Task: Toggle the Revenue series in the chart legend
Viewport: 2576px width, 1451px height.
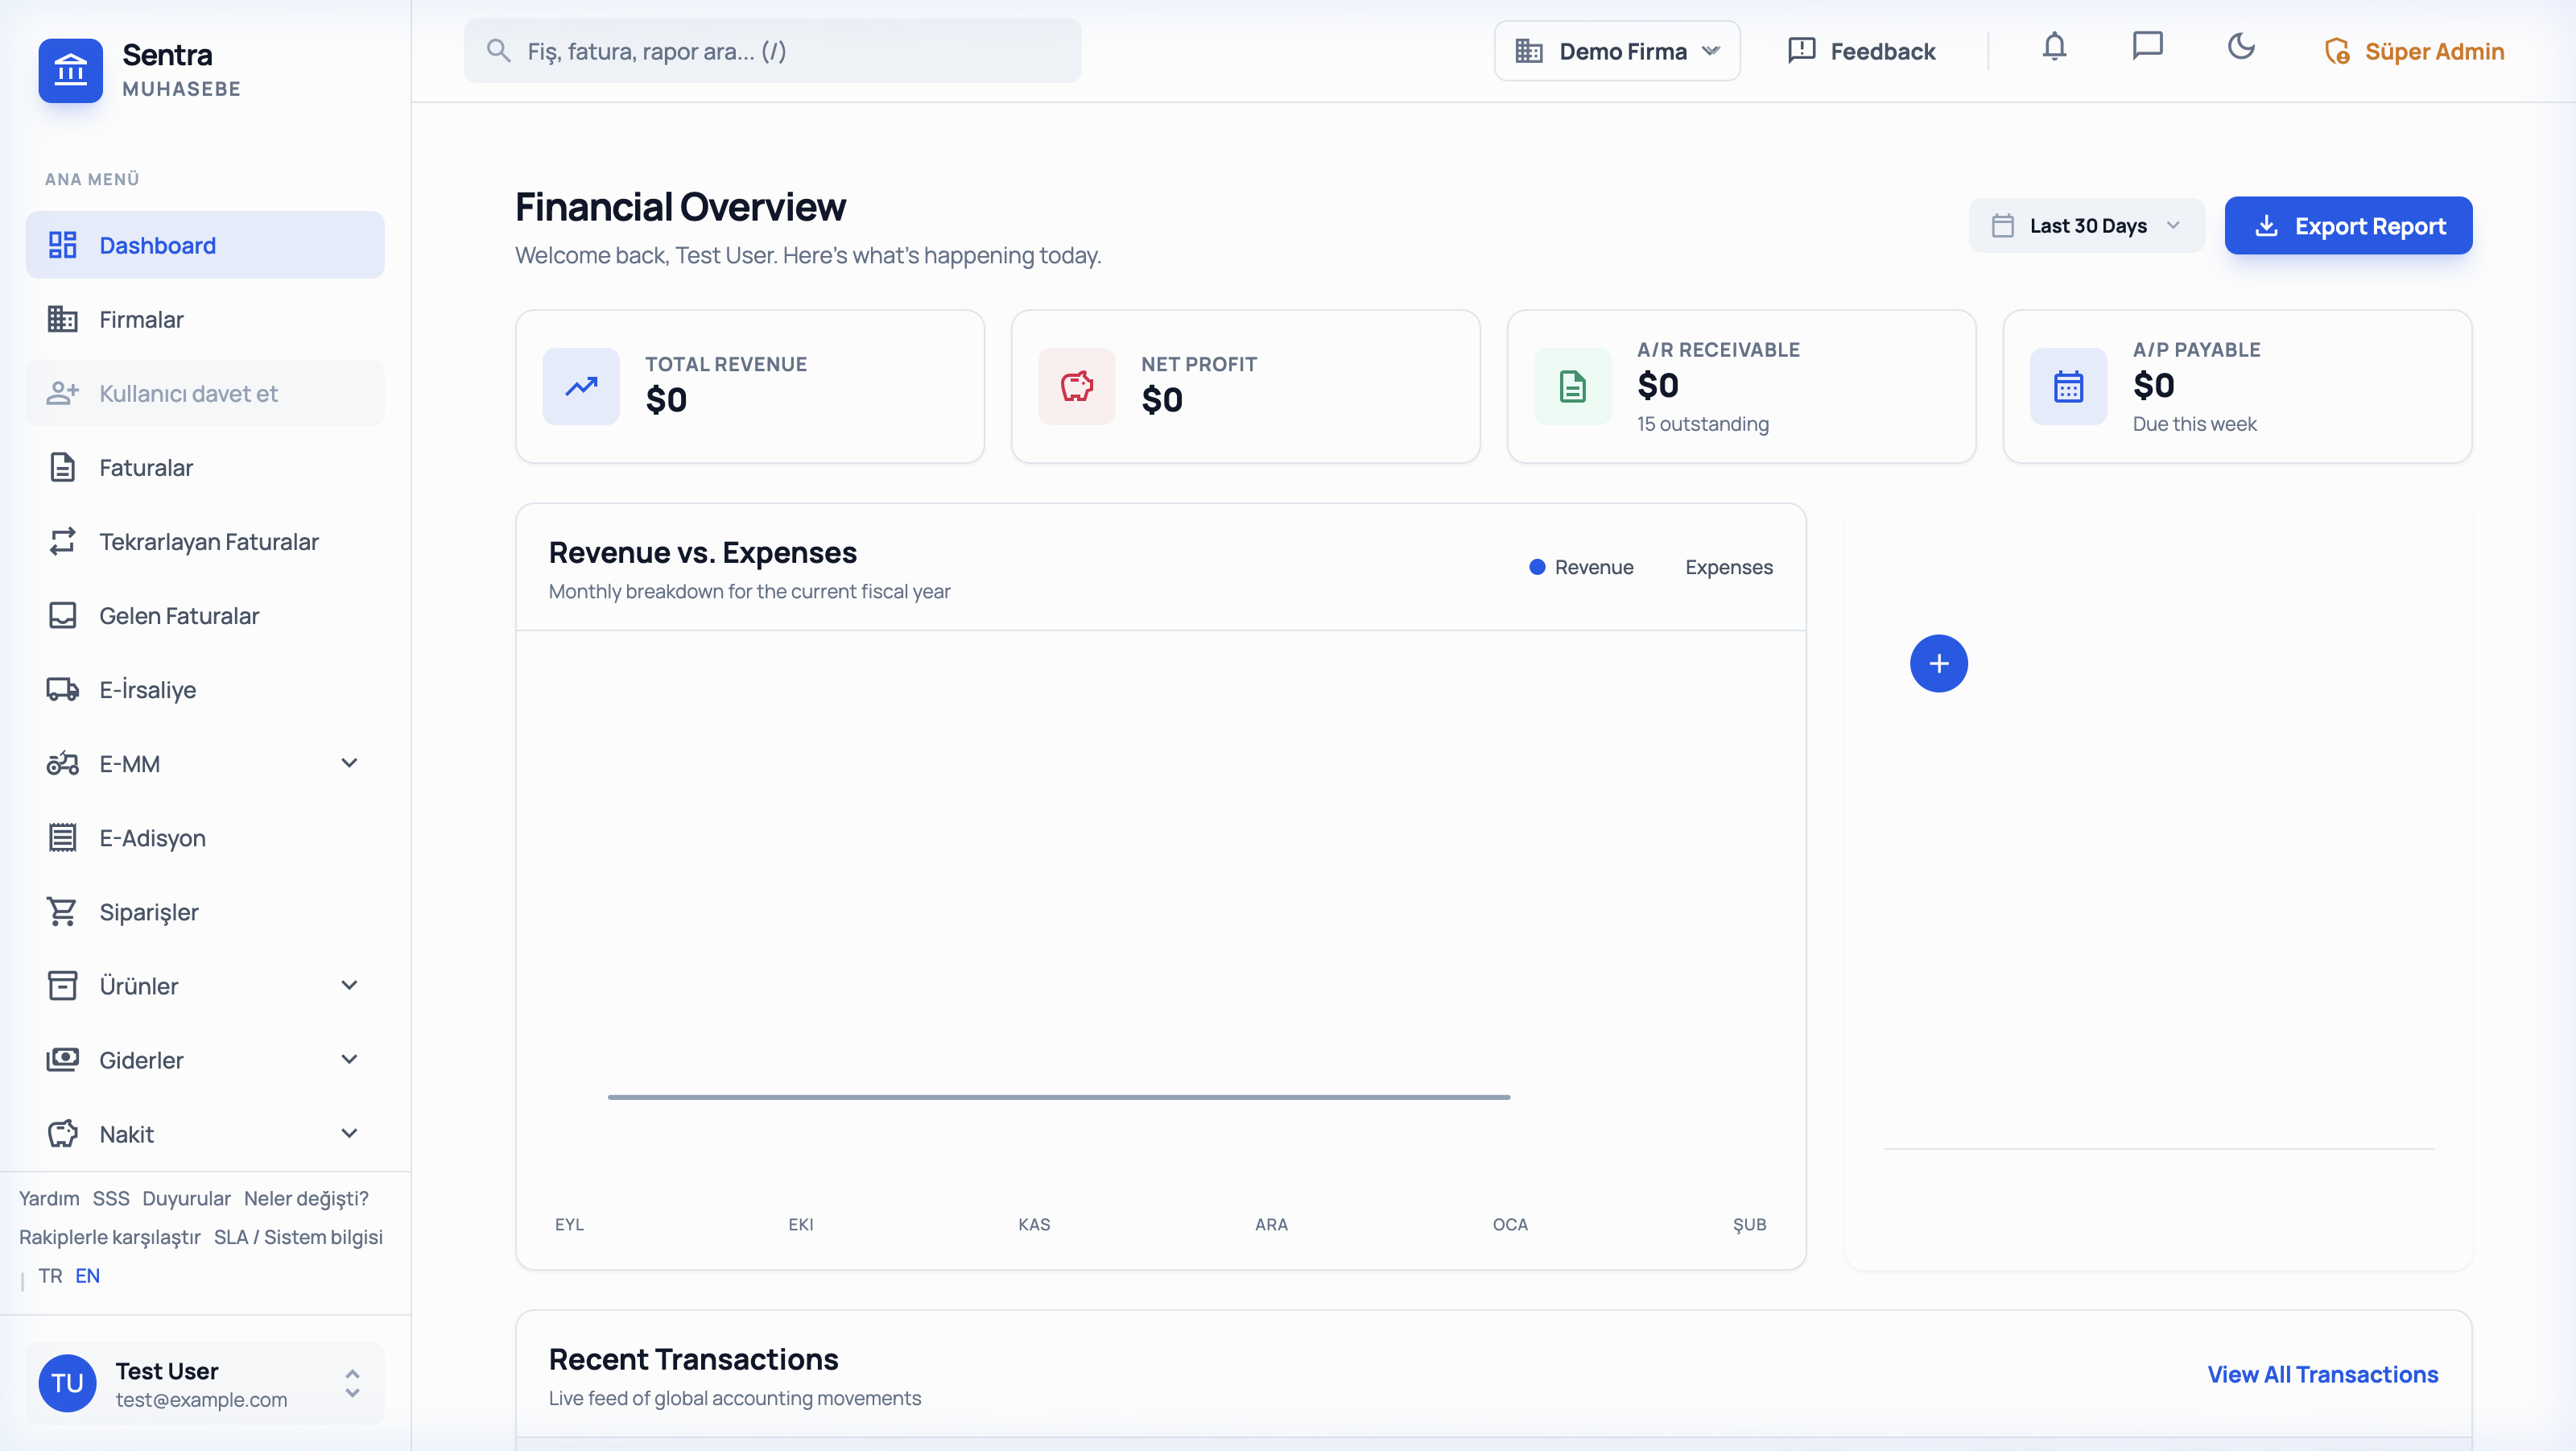Action: click(x=1582, y=567)
